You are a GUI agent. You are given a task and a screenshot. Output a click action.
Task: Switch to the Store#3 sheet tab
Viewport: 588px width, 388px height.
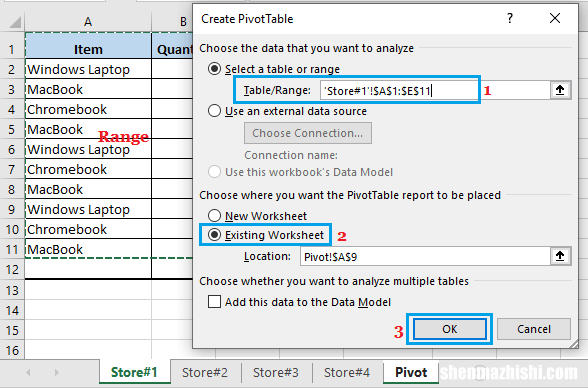tap(276, 372)
